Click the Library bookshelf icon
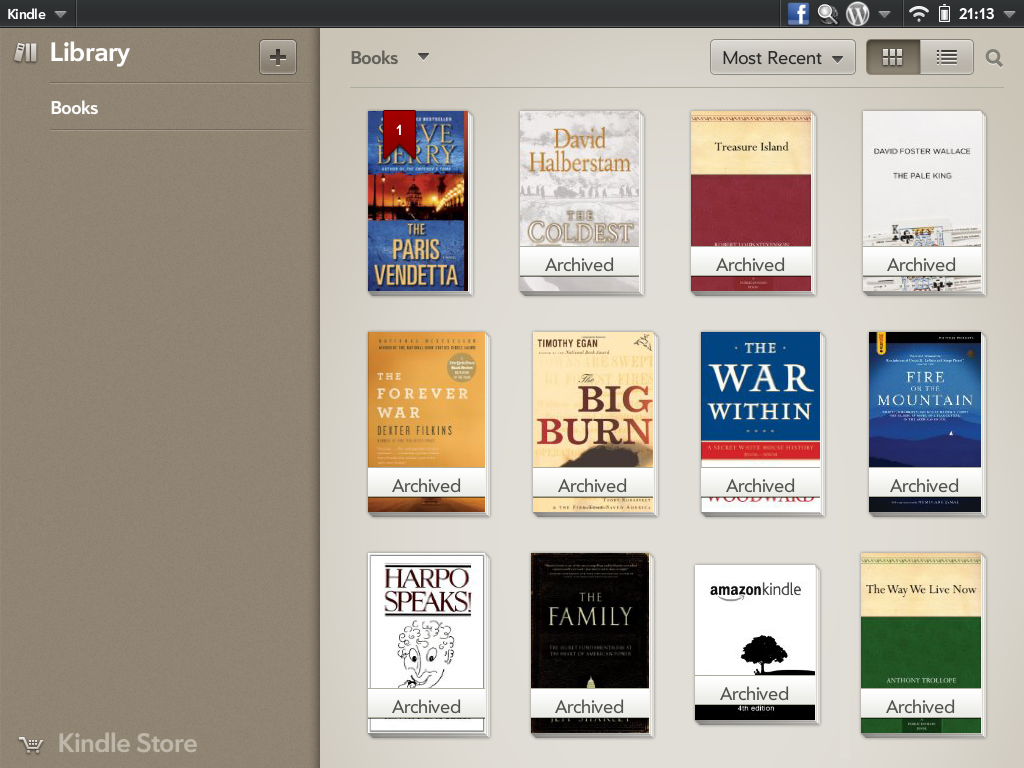 [x=26, y=52]
